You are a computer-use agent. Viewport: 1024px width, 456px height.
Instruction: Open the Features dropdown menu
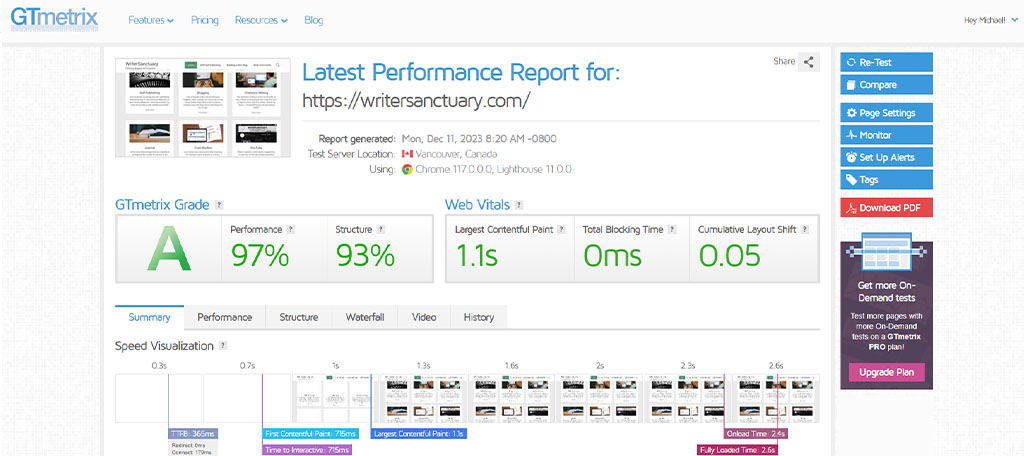point(151,20)
